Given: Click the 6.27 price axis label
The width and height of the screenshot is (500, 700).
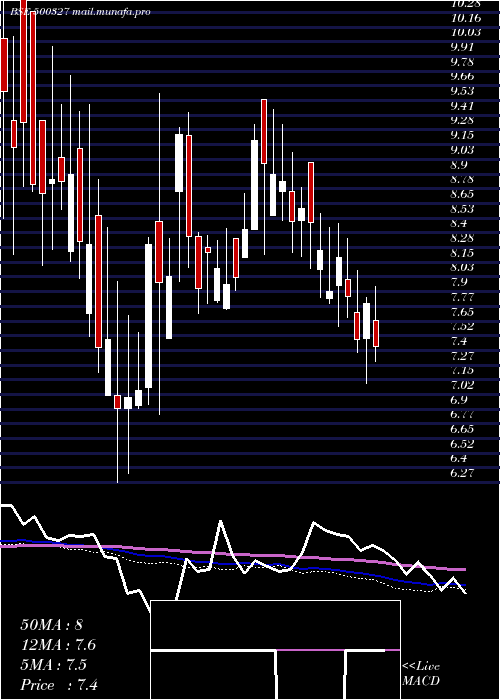Looking at the screenshot, I should pos(462,473).
